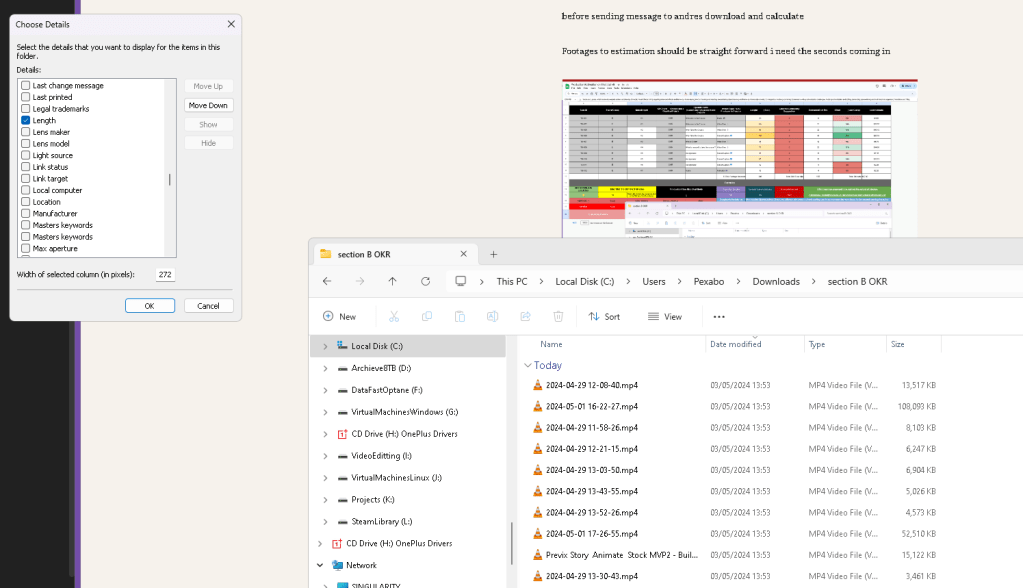Click the Forward arrow in File Explorer

pyautogui.click(x=360, y=281)
